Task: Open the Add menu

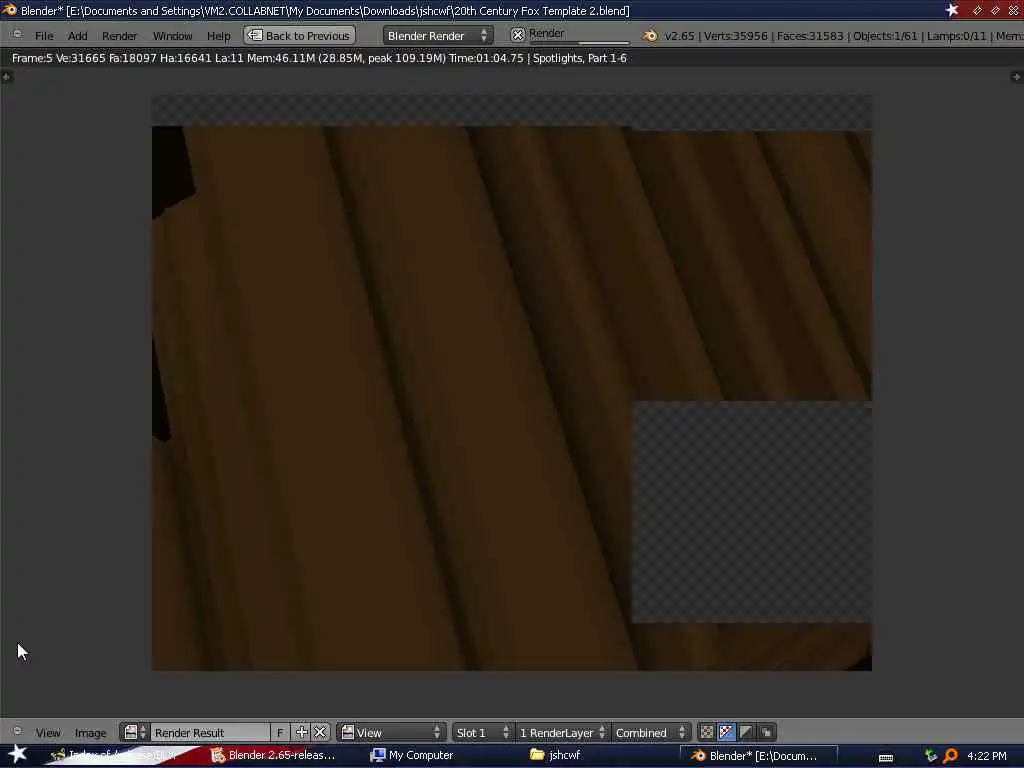Action: click(x=77, y=36)
